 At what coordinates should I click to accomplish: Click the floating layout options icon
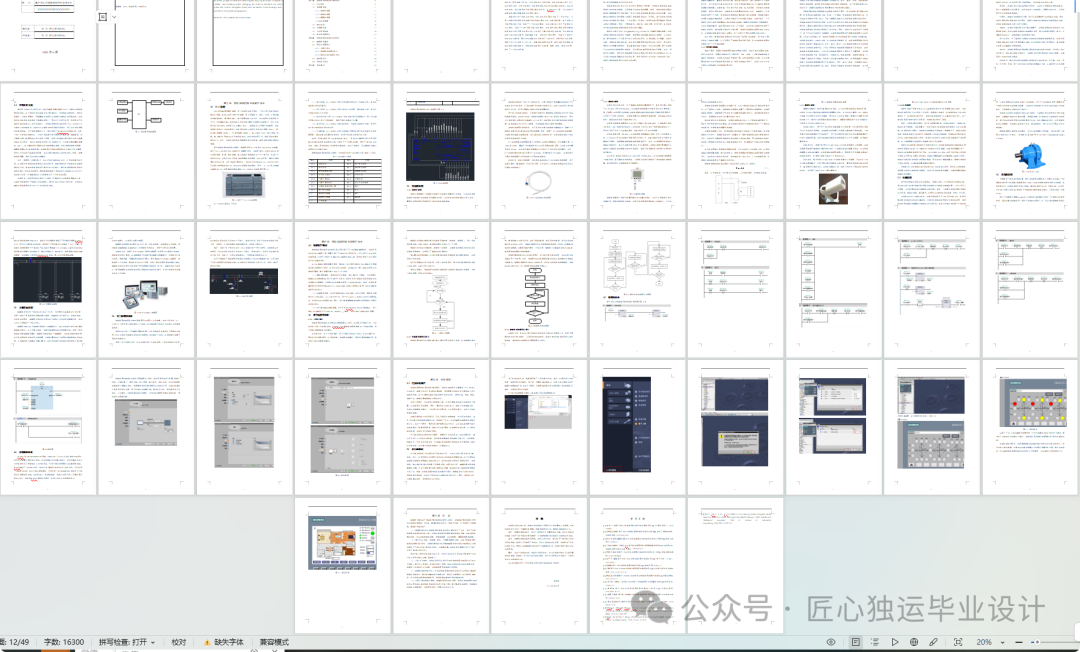point(103,17)
